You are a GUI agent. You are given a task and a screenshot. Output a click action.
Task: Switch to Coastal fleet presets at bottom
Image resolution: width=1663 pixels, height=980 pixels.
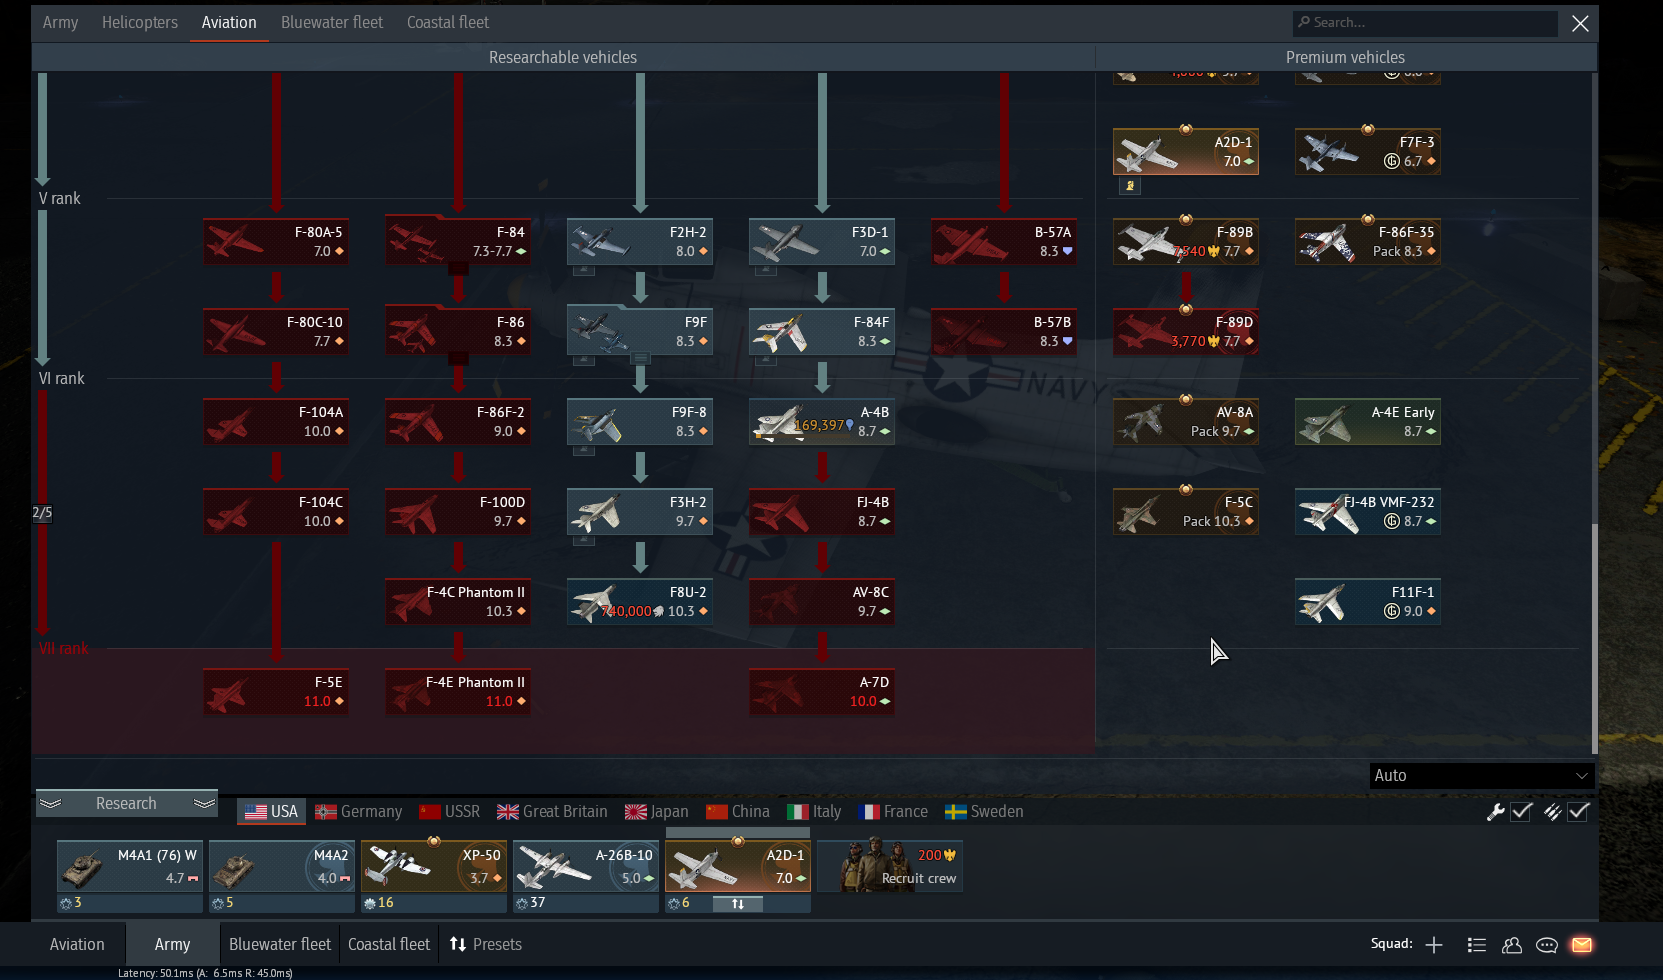(x=389, y=945)
